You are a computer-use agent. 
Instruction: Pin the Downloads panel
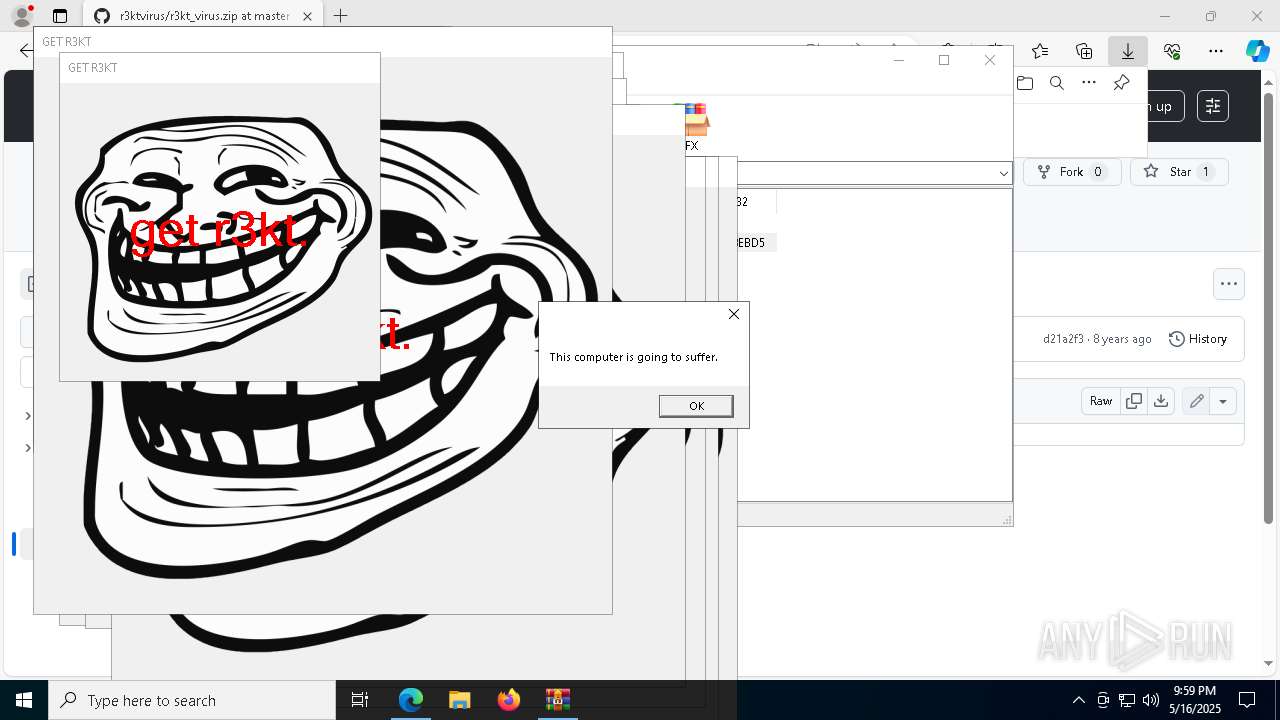[x=1121, y=83]
